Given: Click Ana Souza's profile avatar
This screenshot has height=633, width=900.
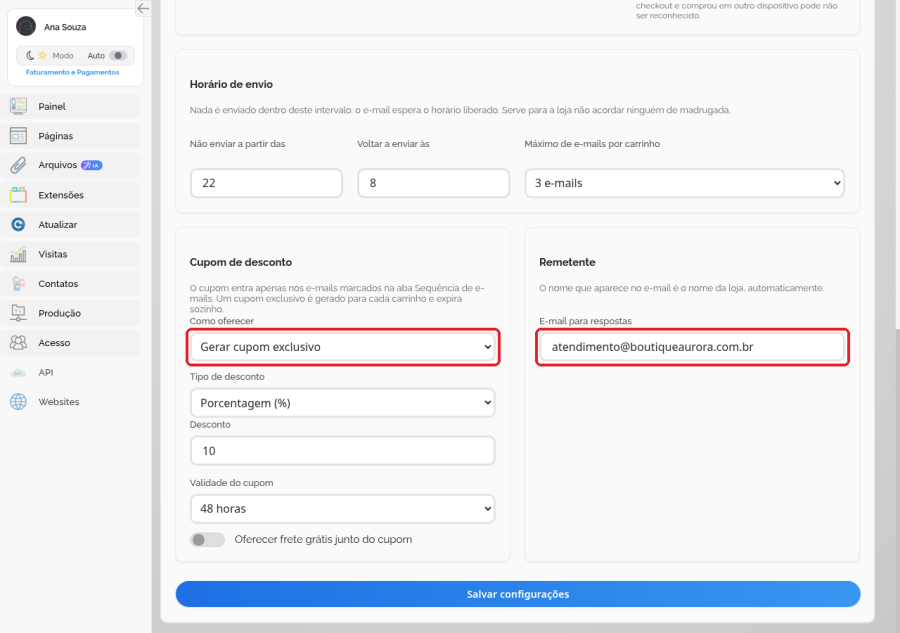Looking at the screenshot, I should (26, 26).
